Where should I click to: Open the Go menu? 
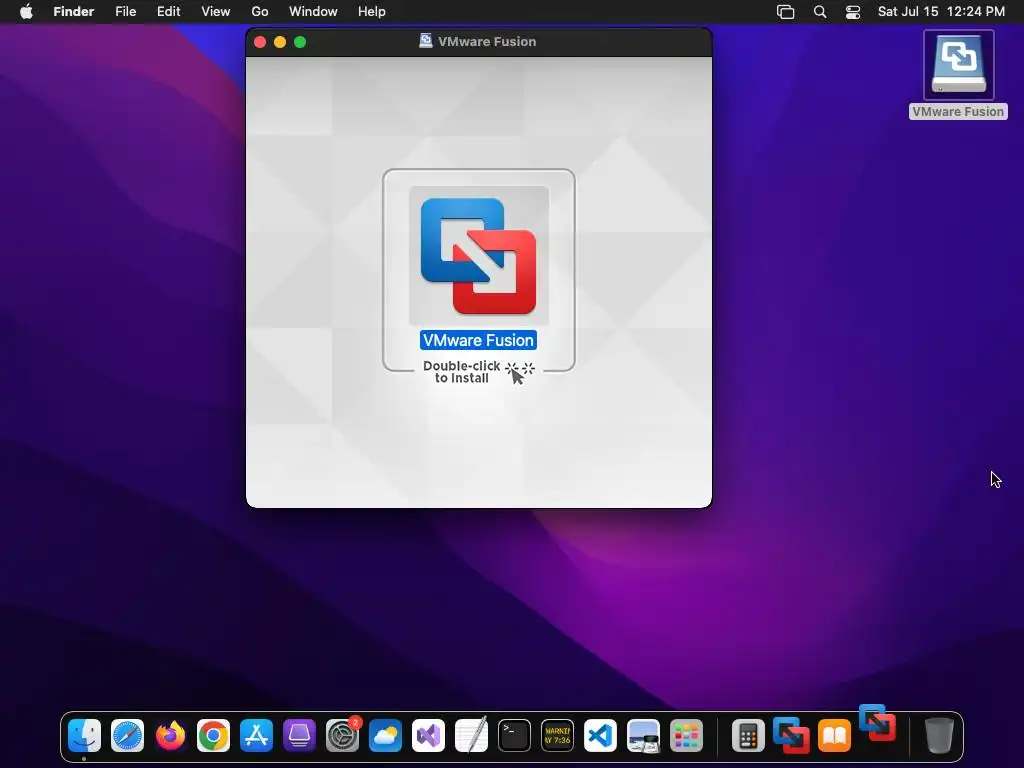[260, 12]
